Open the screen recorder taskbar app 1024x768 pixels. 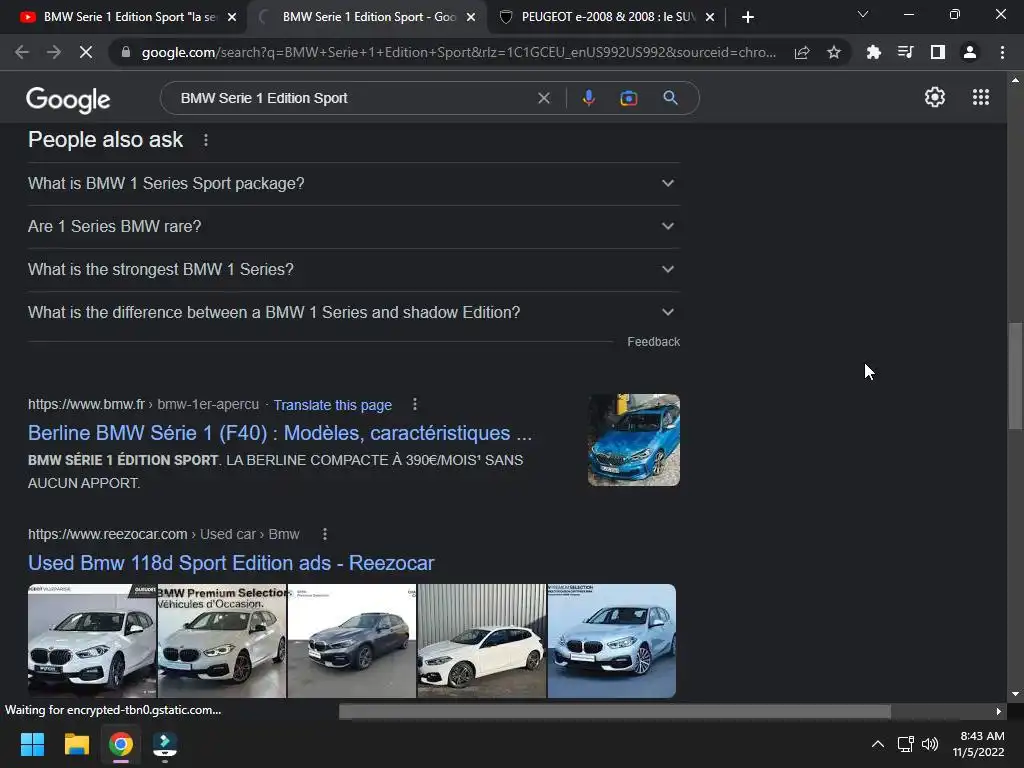coord(165,744)
